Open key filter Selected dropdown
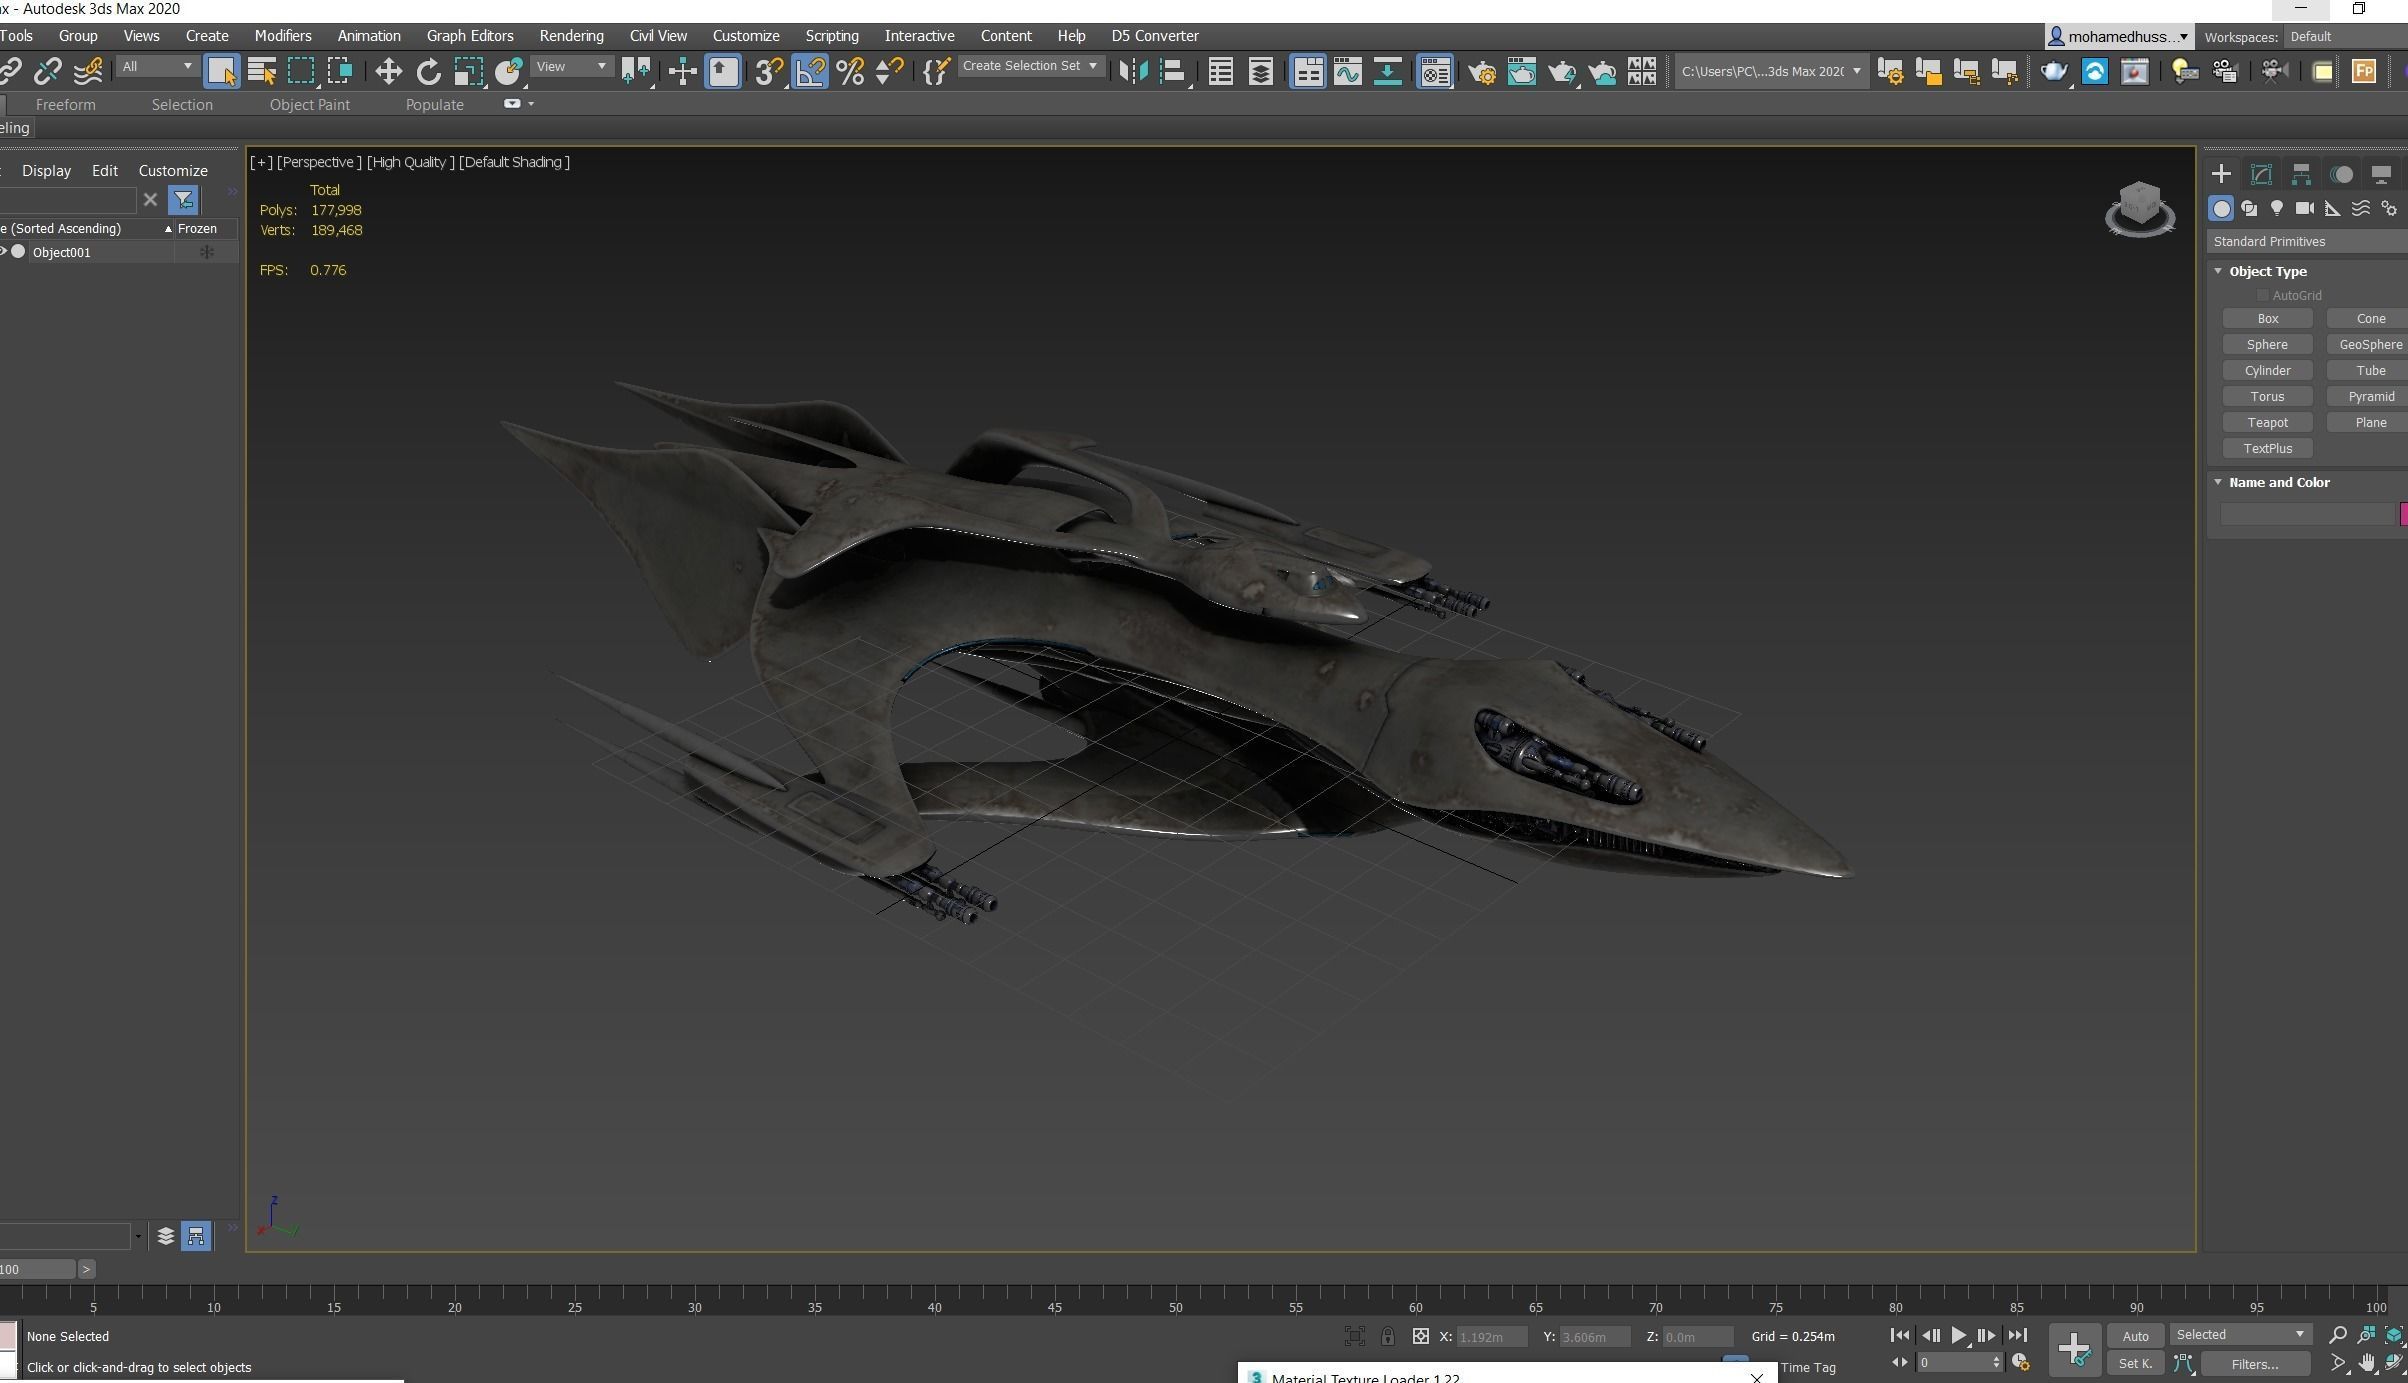This screenshot has width=2408, height=1383. (x=2240, y=1335)
